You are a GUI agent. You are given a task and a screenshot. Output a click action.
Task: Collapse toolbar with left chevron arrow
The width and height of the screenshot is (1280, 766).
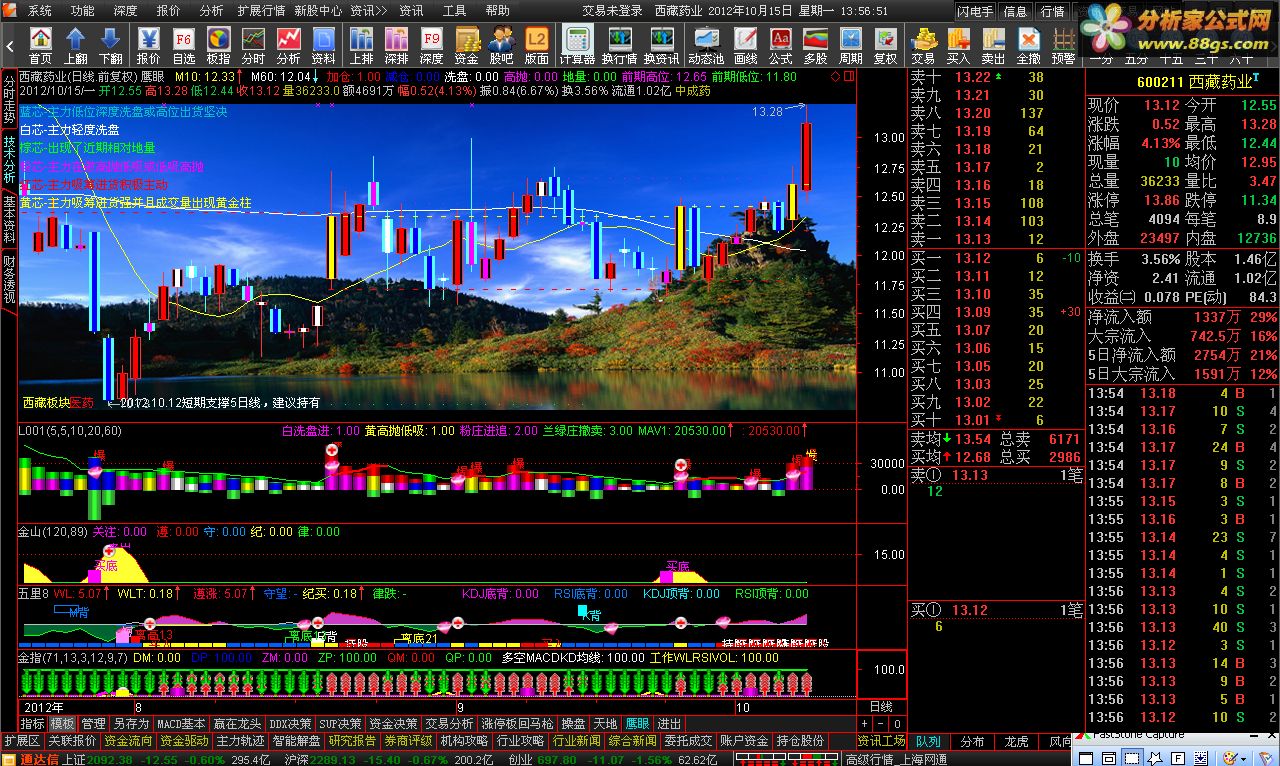[10, 46]
